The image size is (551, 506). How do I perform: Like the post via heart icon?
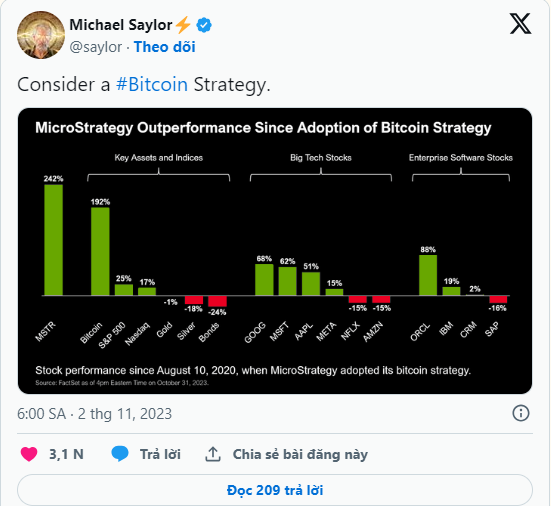29,454
